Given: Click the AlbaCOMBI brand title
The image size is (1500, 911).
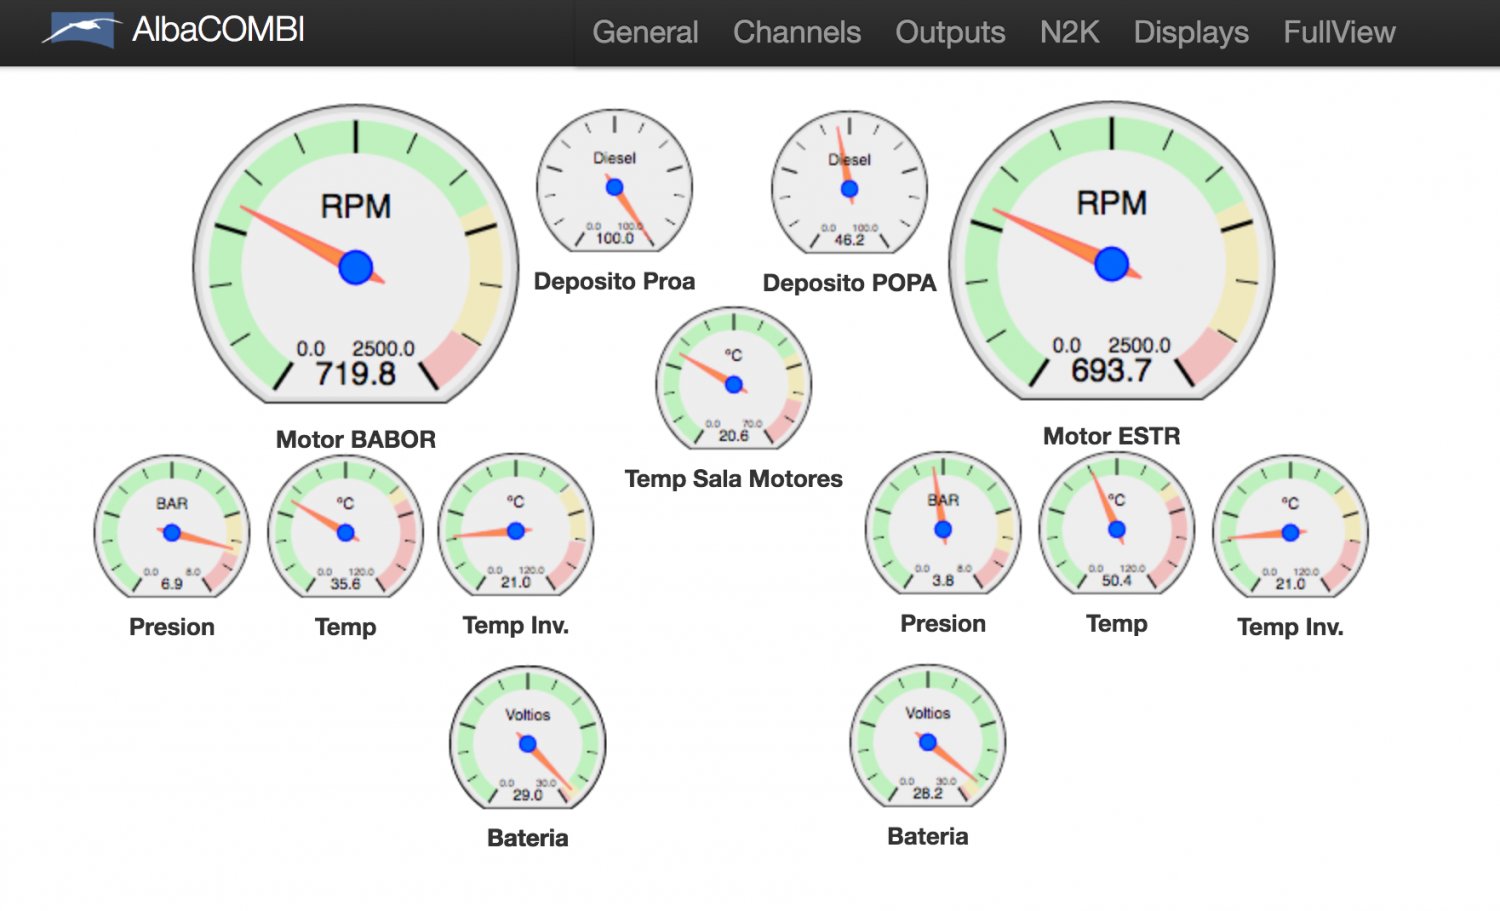Looking at the screenshot, I should click(218, 30).
